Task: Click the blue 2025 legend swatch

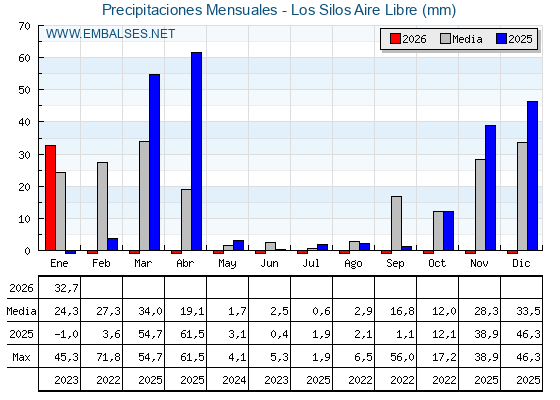Action: 501,39
